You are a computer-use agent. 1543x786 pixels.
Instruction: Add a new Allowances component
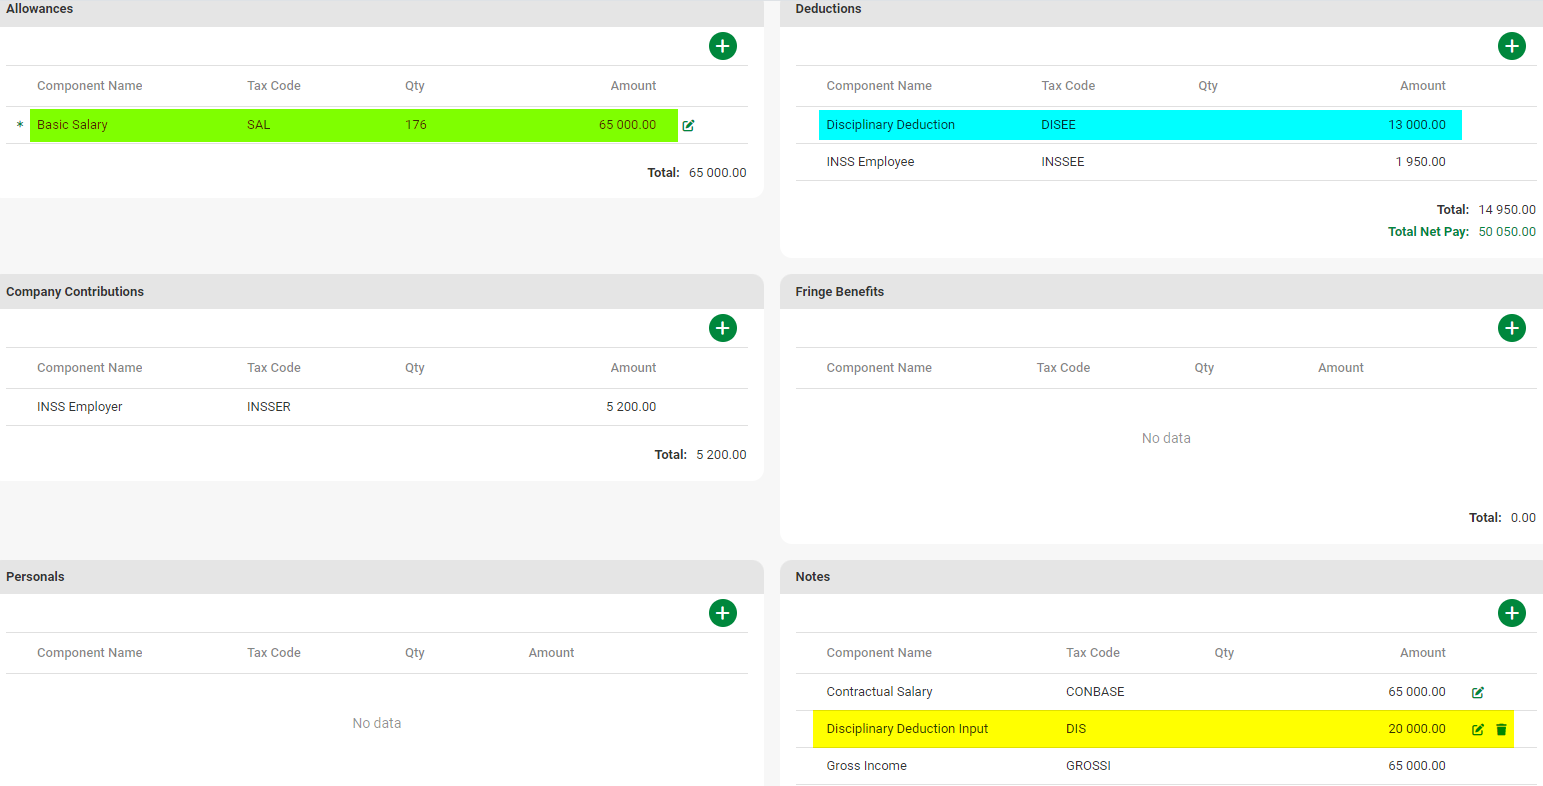(722, 46)
